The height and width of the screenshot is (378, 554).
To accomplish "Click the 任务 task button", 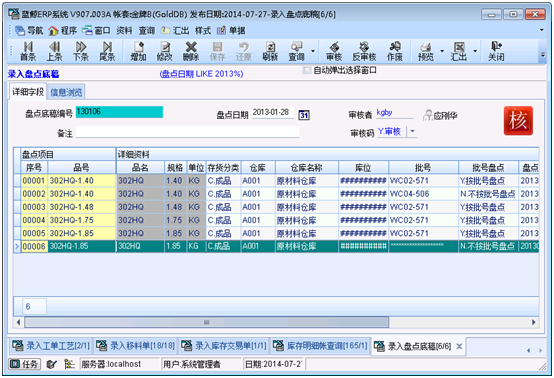I will click(24, 364).
